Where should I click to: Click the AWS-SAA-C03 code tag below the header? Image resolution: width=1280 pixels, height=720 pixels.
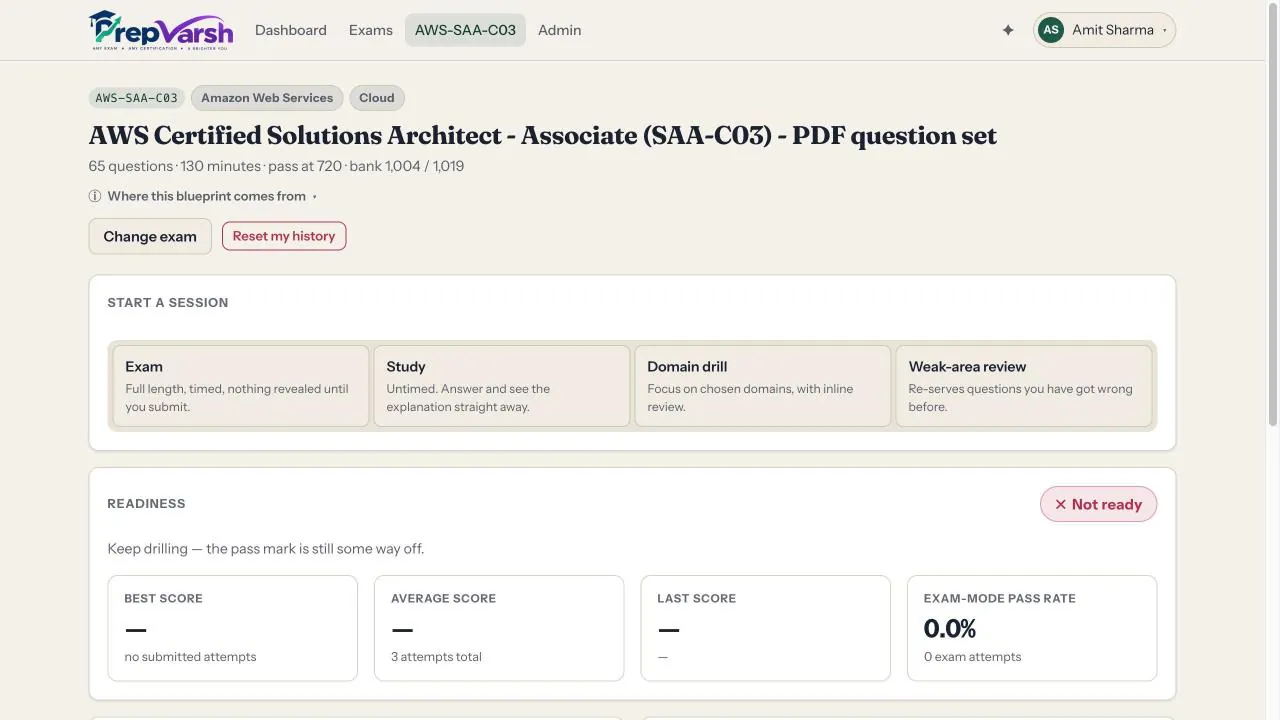tap(137, 98)
